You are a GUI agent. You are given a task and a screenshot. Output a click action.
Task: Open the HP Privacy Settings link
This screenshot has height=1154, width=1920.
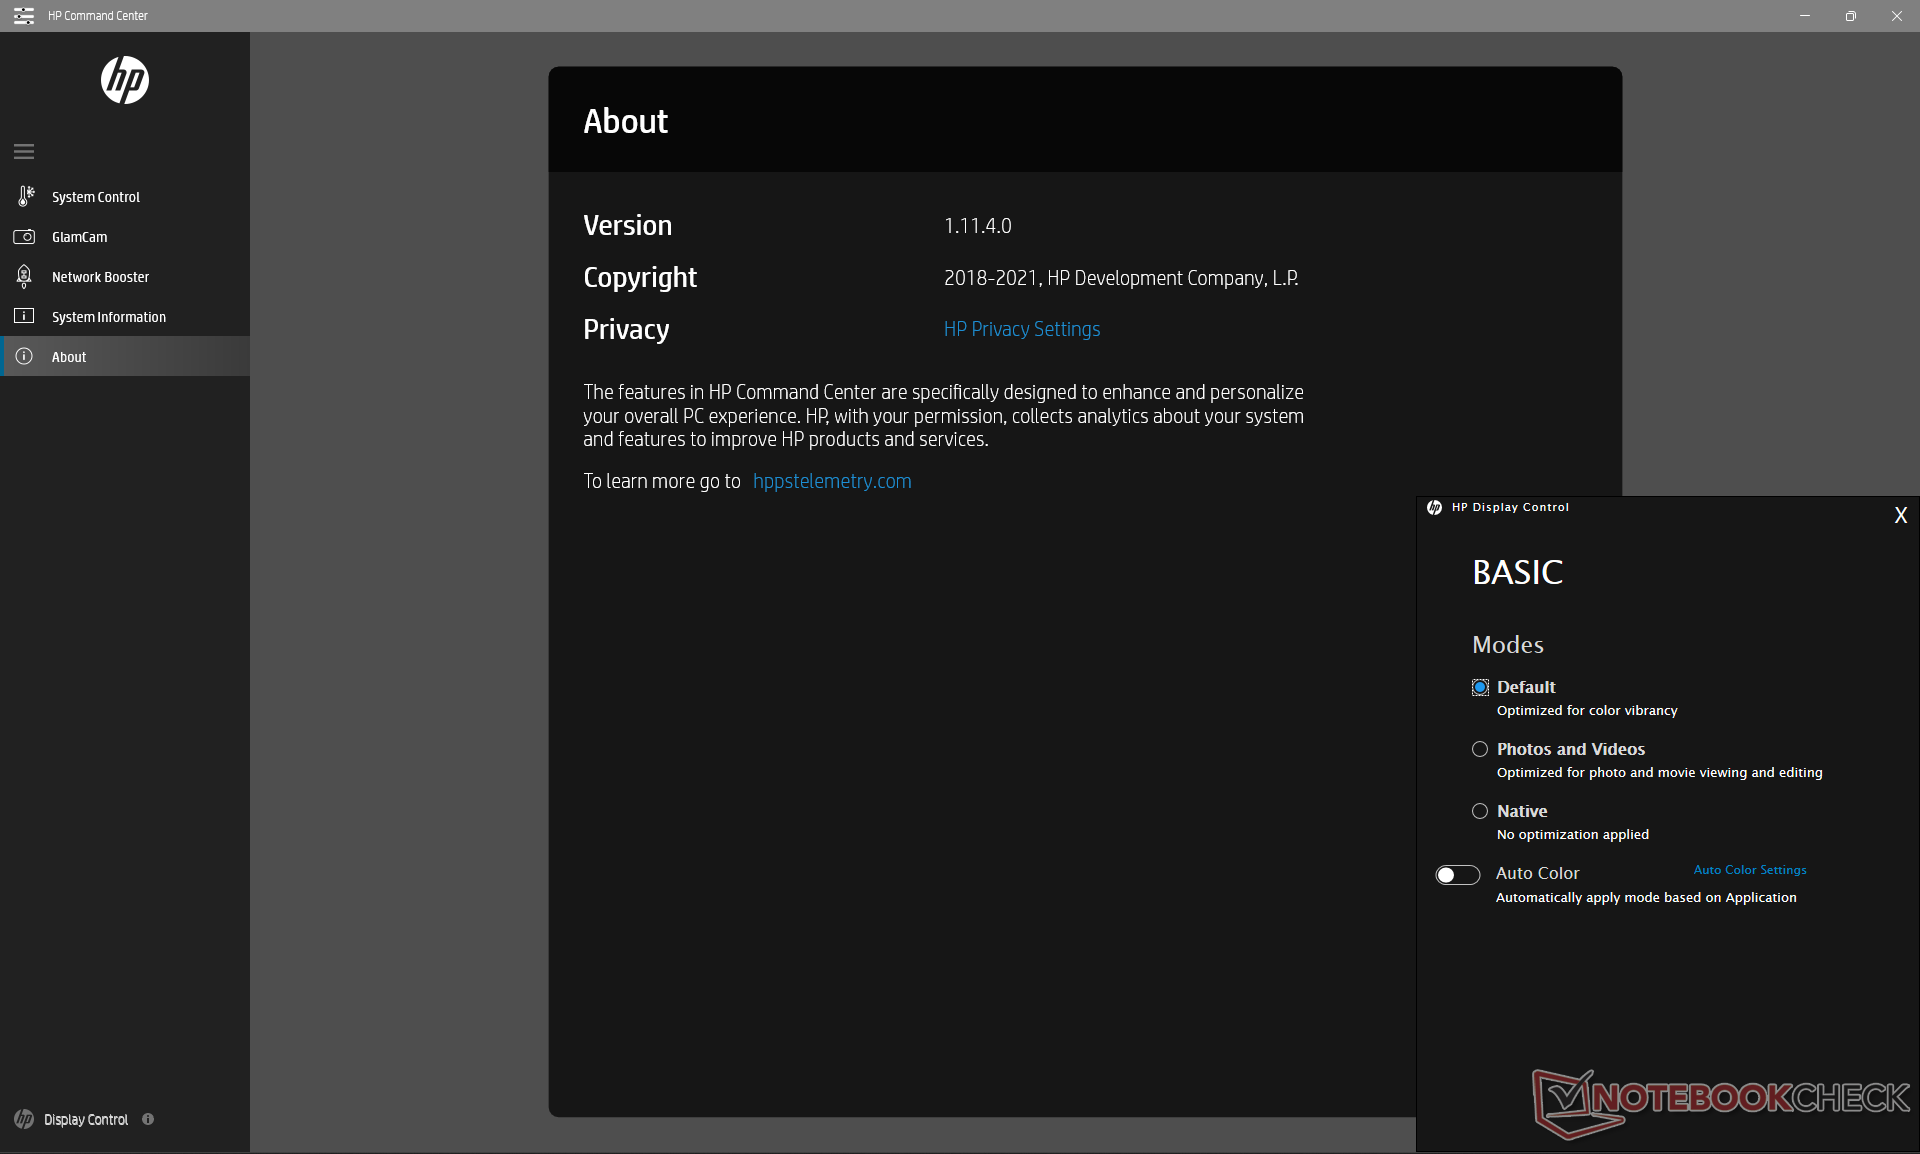pos(1021,329)
